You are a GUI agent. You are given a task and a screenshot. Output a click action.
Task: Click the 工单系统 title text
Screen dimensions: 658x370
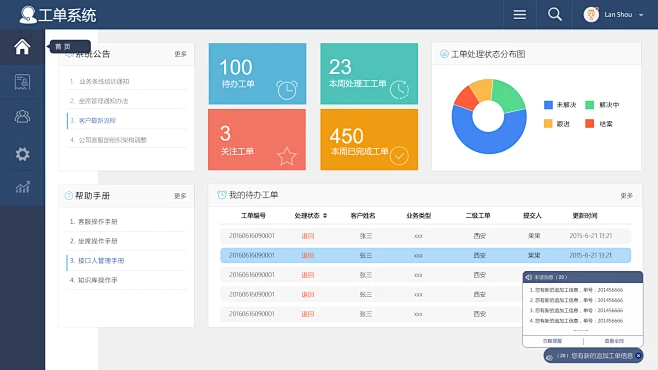click(x=67, y=16)
